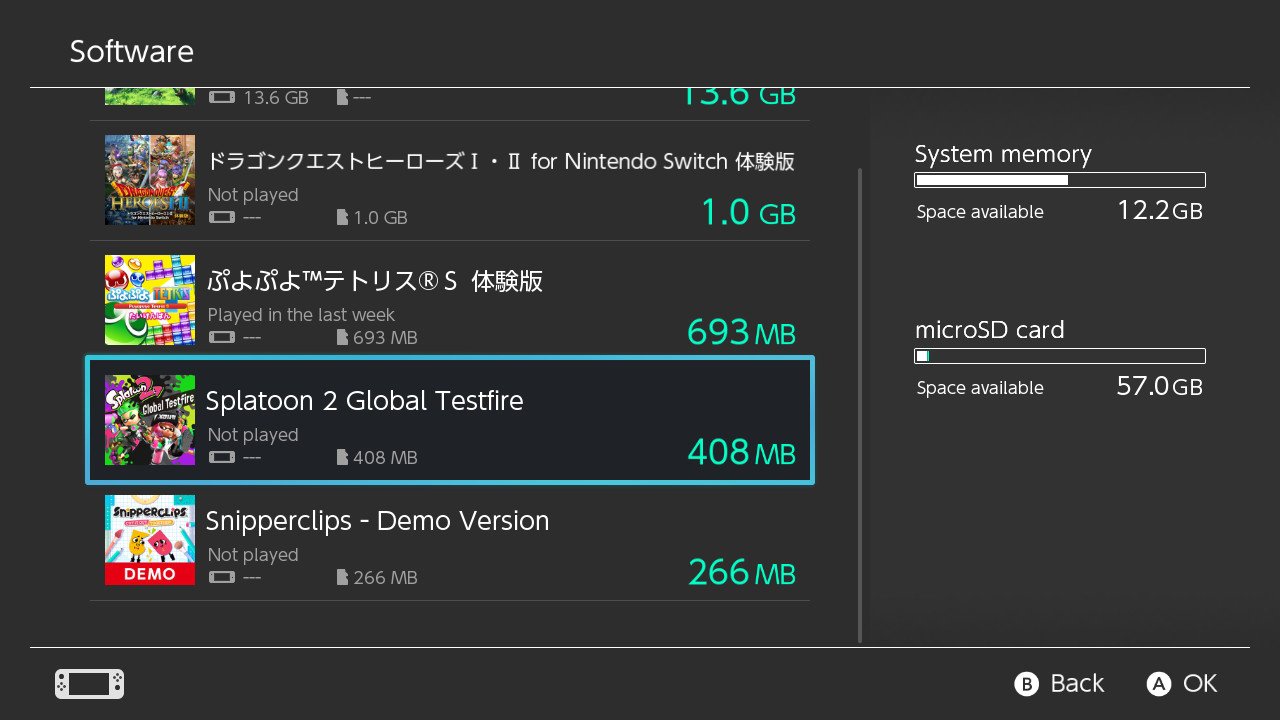This screenshot has height=720, width=1280.
Task: Click the Puyo Puyo Tetris S game icon
Action: pyautogui.click(x=150, y=300)
